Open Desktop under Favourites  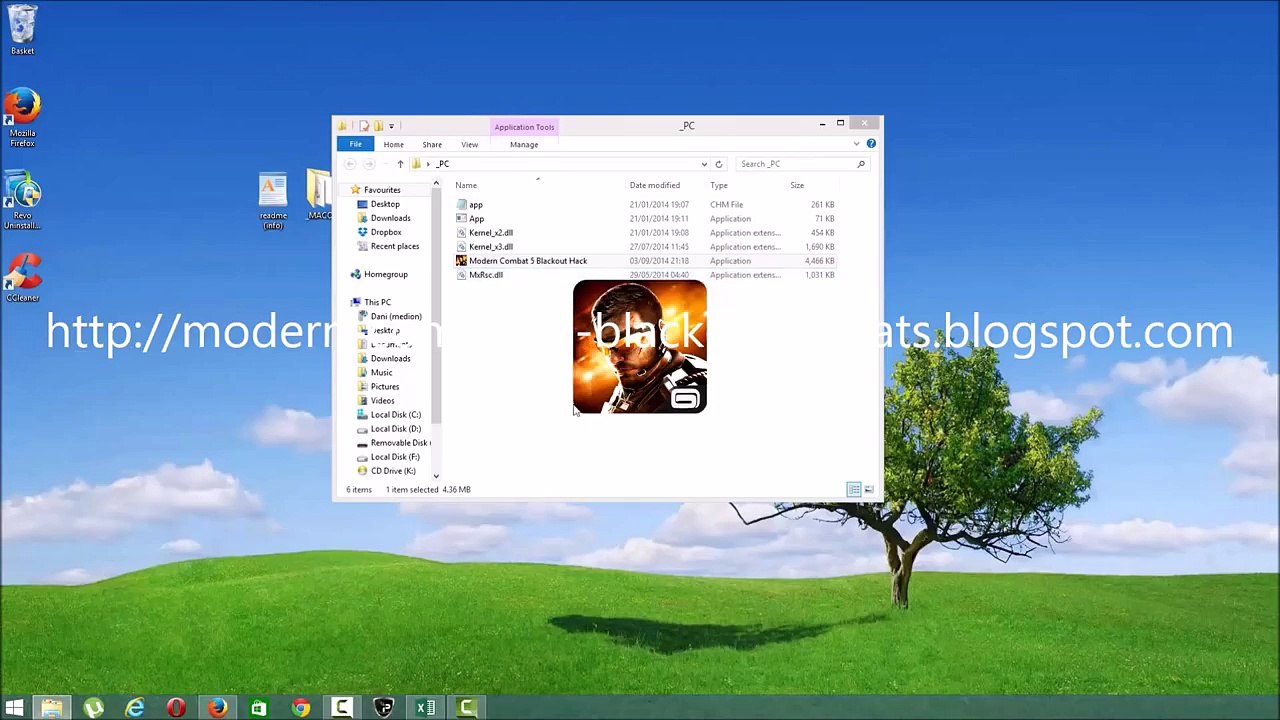tap(385, 204)
